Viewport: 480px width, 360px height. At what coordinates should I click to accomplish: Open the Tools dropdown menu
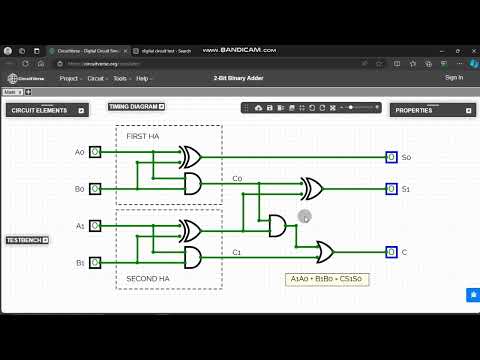[x=121, y=78]
